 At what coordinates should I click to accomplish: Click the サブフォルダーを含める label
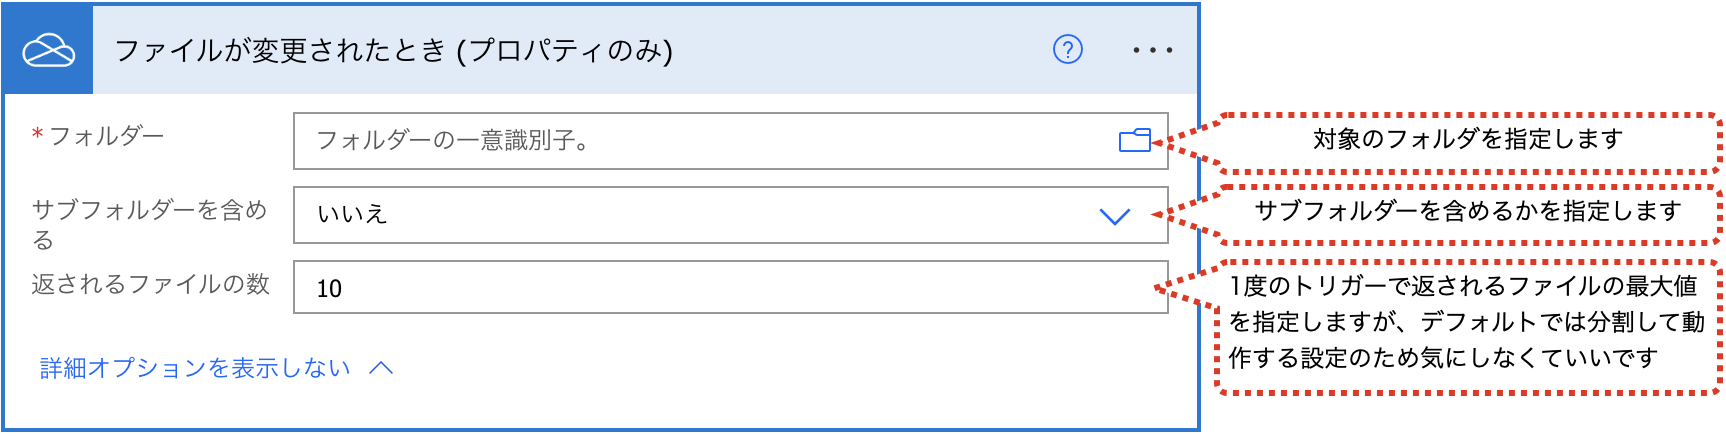point(150,224)
